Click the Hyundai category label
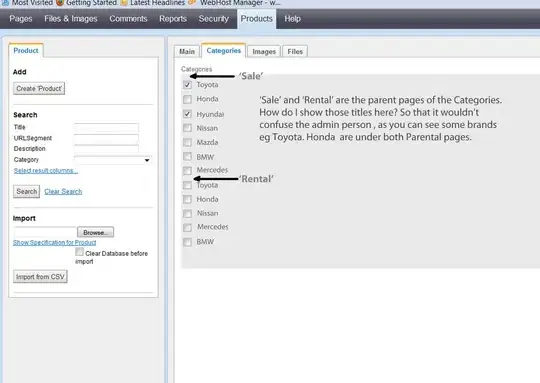Screen dimensions: 540x383 (210, 114)
